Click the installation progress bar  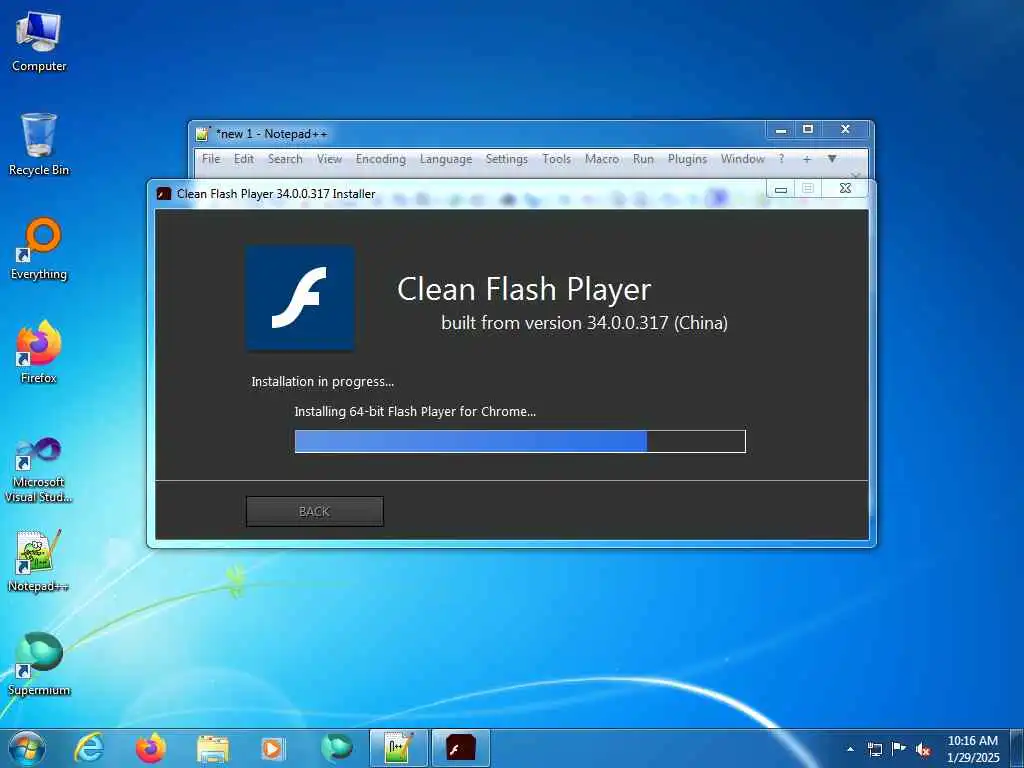pyautogui.click(x=520, y=441)
